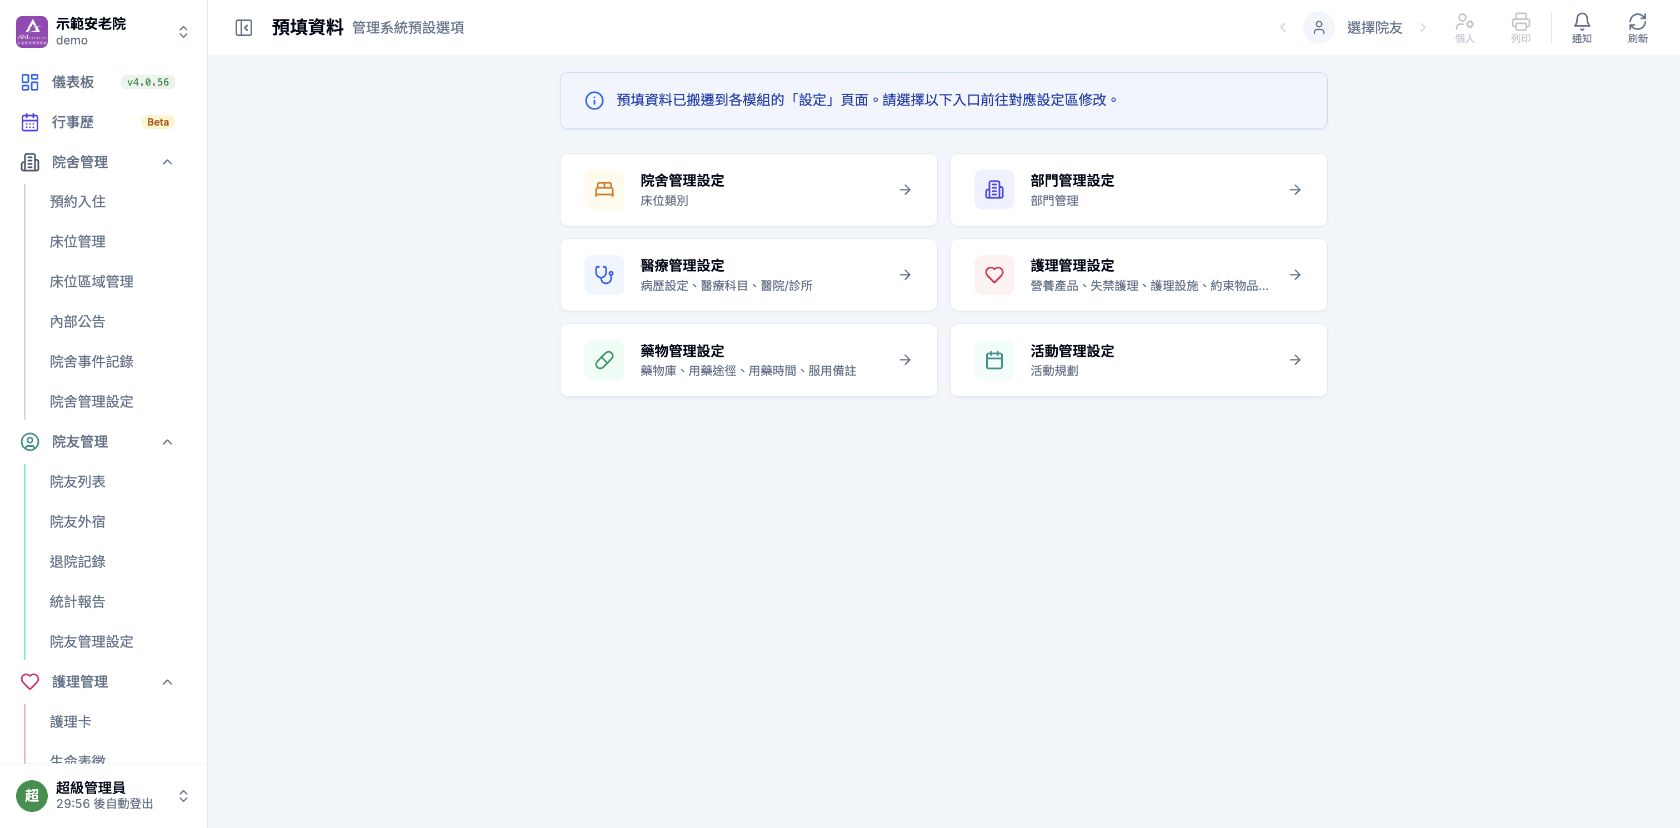Go to next resident chevron
Viewport: 1680px width, 828px height.
click(1423, 28)
